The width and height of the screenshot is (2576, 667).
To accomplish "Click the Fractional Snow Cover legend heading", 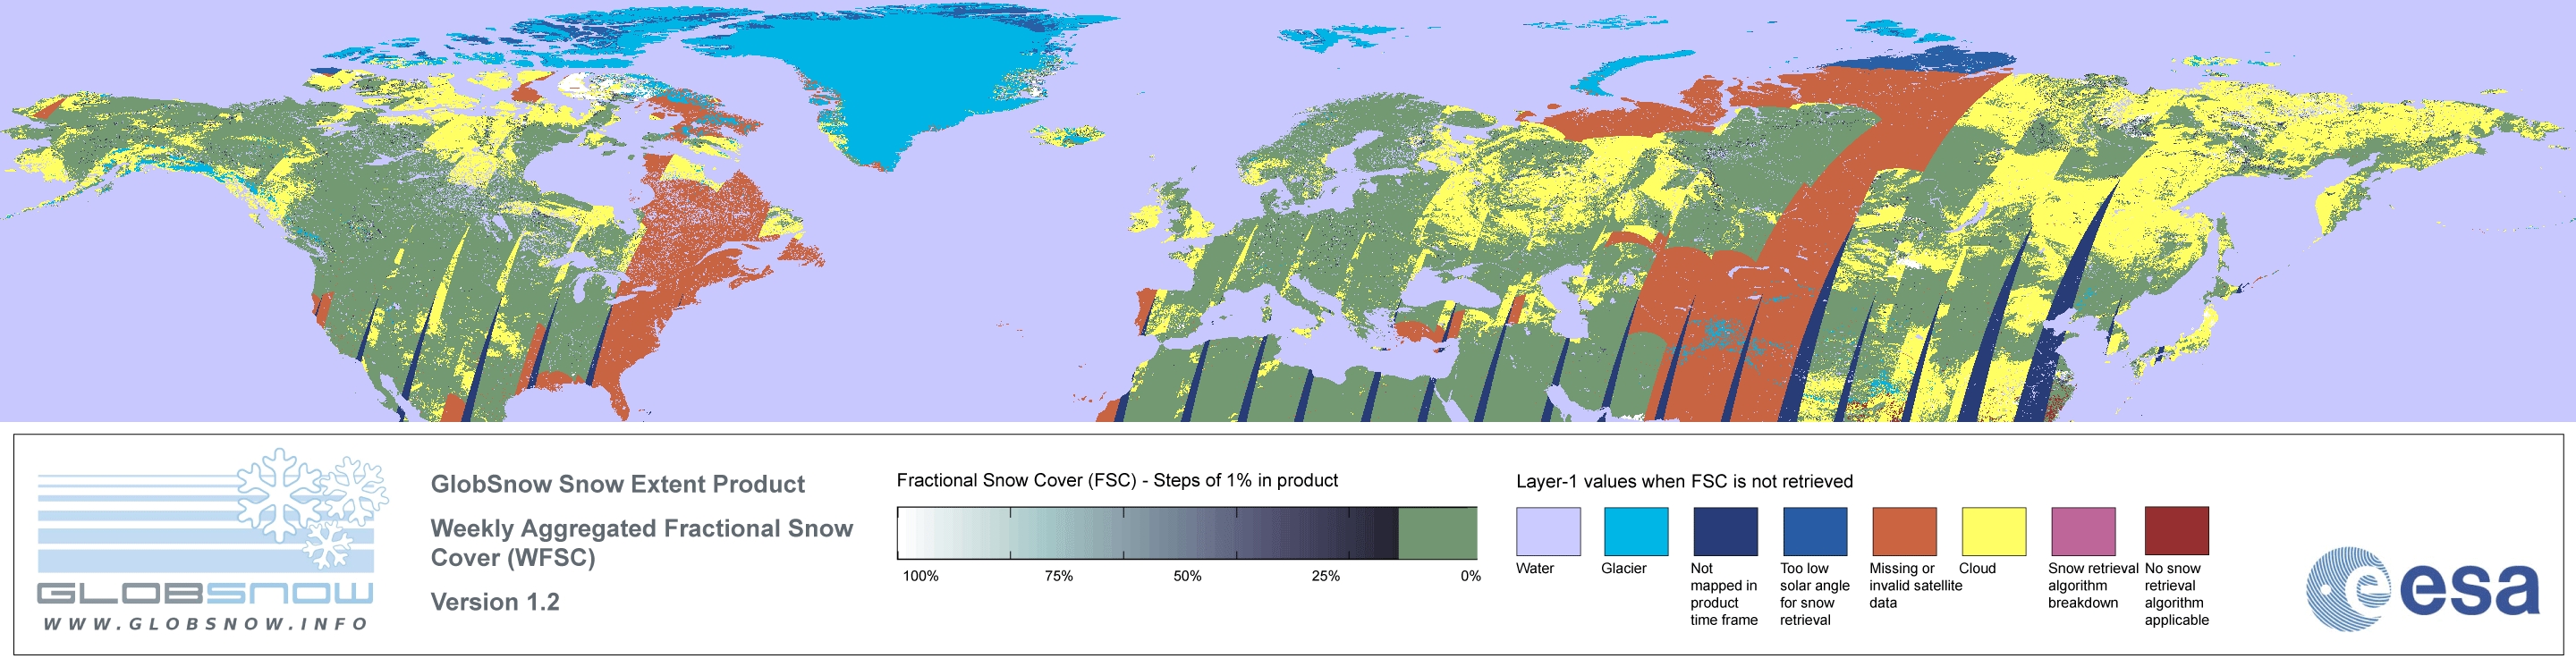I will point(1117,480).
